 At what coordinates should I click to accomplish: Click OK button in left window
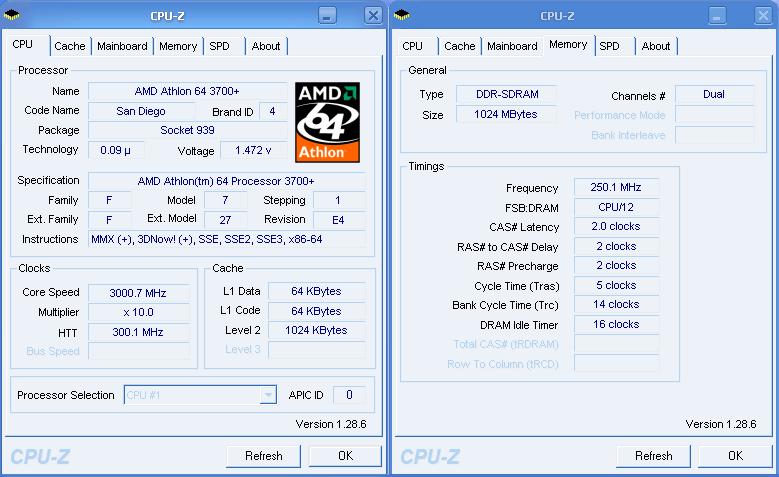coord(345,456)
